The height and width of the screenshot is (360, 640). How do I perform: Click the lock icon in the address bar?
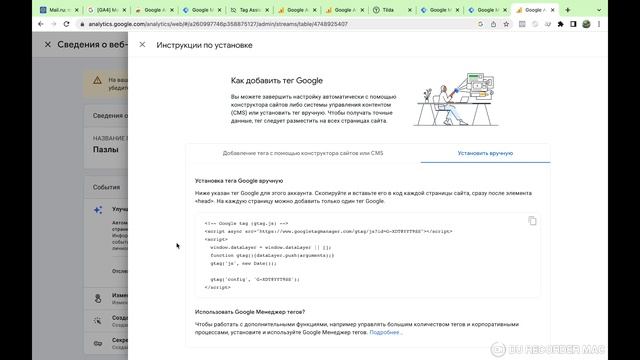coord(82,24)
